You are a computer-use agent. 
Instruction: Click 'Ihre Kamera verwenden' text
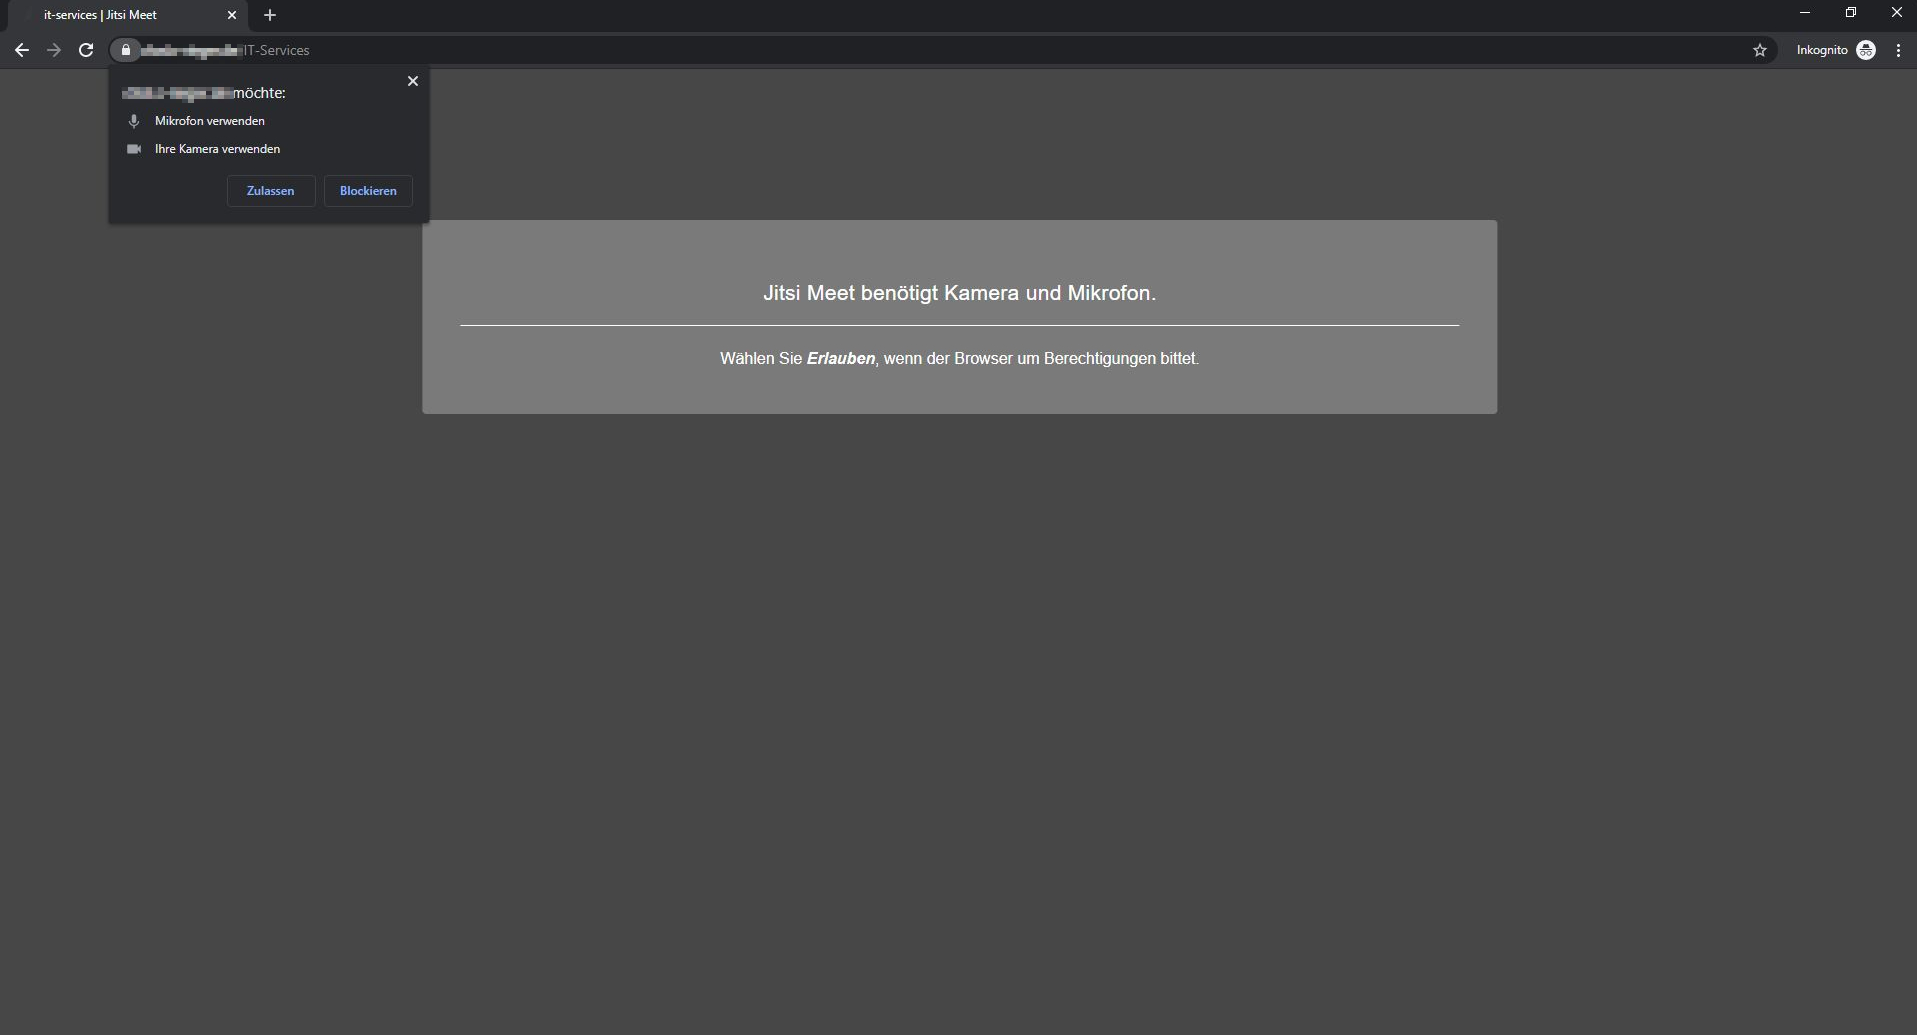pyautogui.click(x=217, y=149)
